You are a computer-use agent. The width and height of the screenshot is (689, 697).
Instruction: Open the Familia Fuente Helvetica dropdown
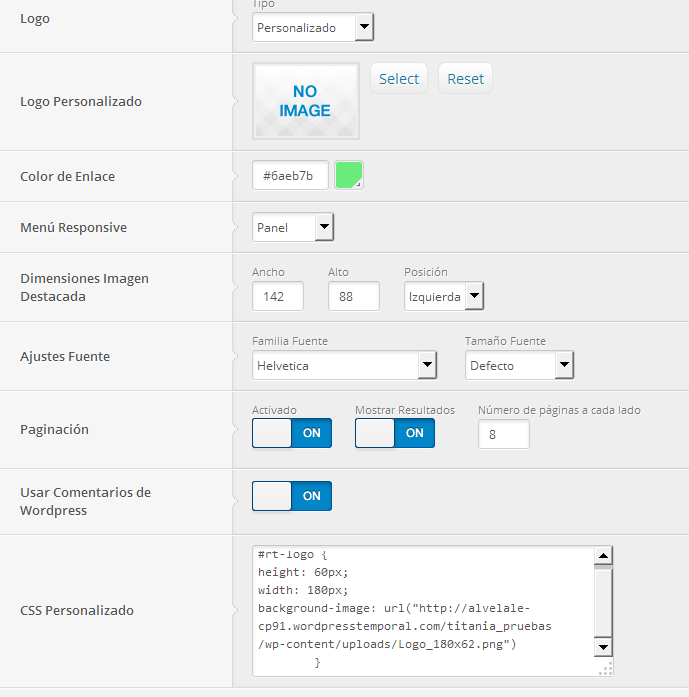pyautogui.click(x=344, y=365)
